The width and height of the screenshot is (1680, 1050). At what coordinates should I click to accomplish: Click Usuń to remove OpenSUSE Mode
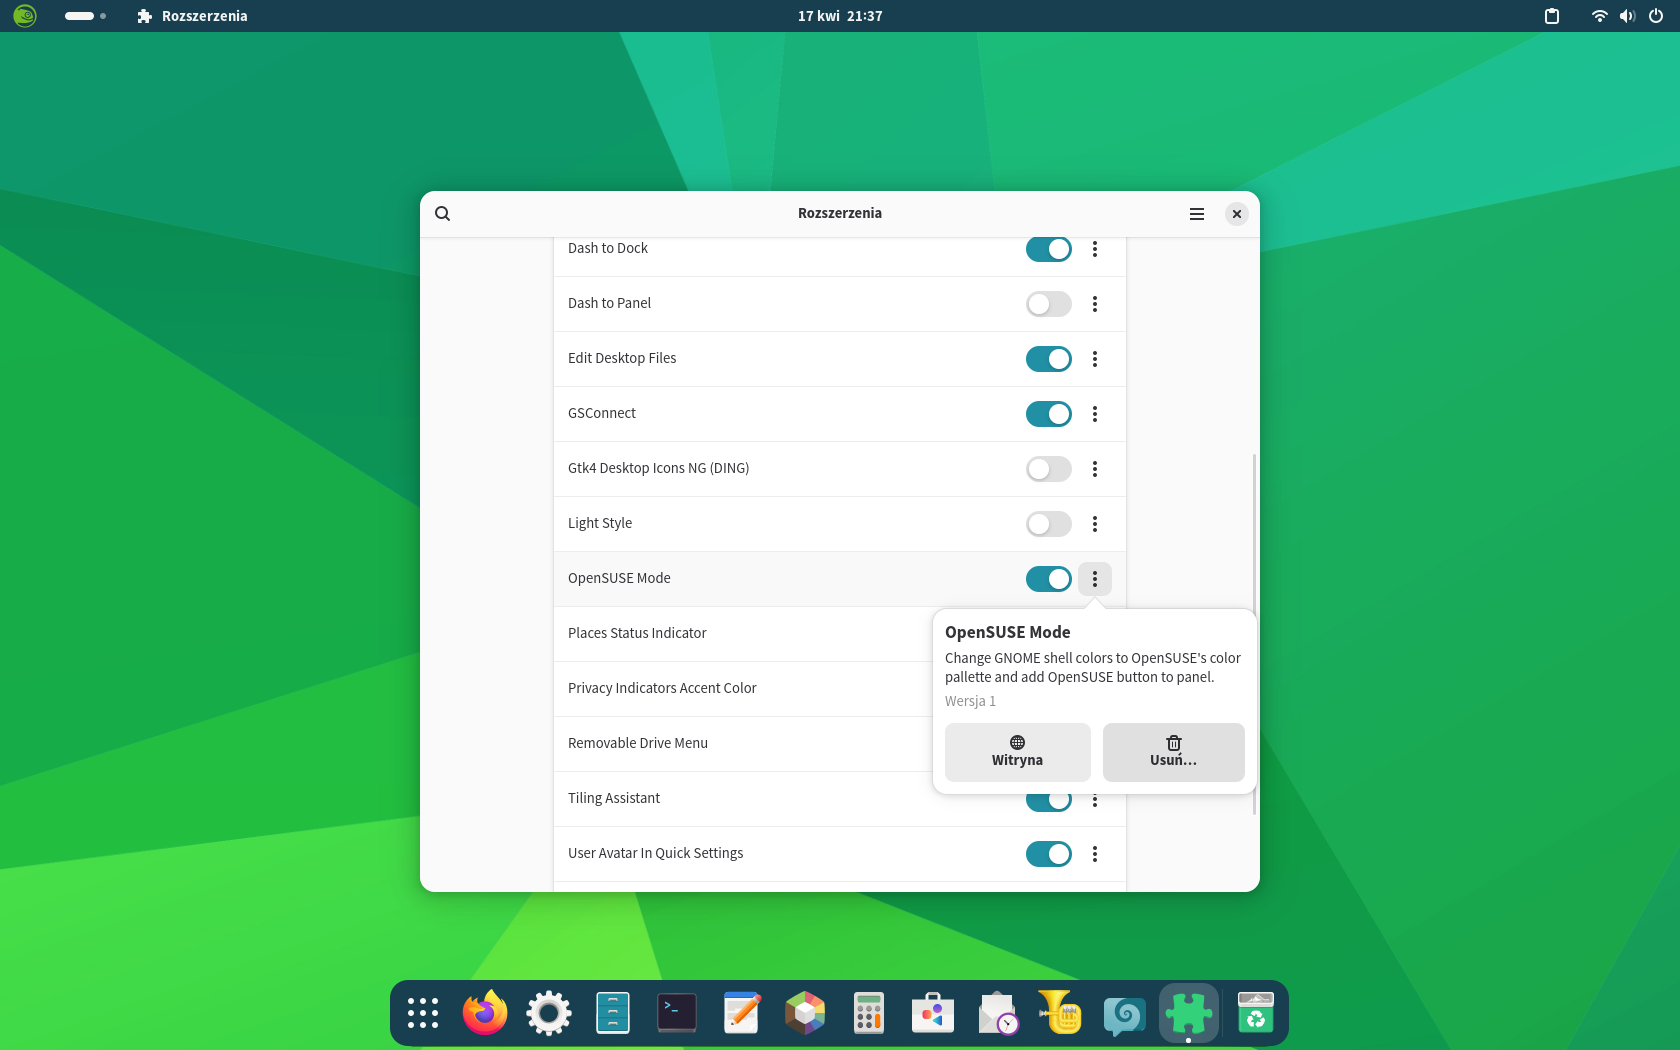click(1173, 752)
